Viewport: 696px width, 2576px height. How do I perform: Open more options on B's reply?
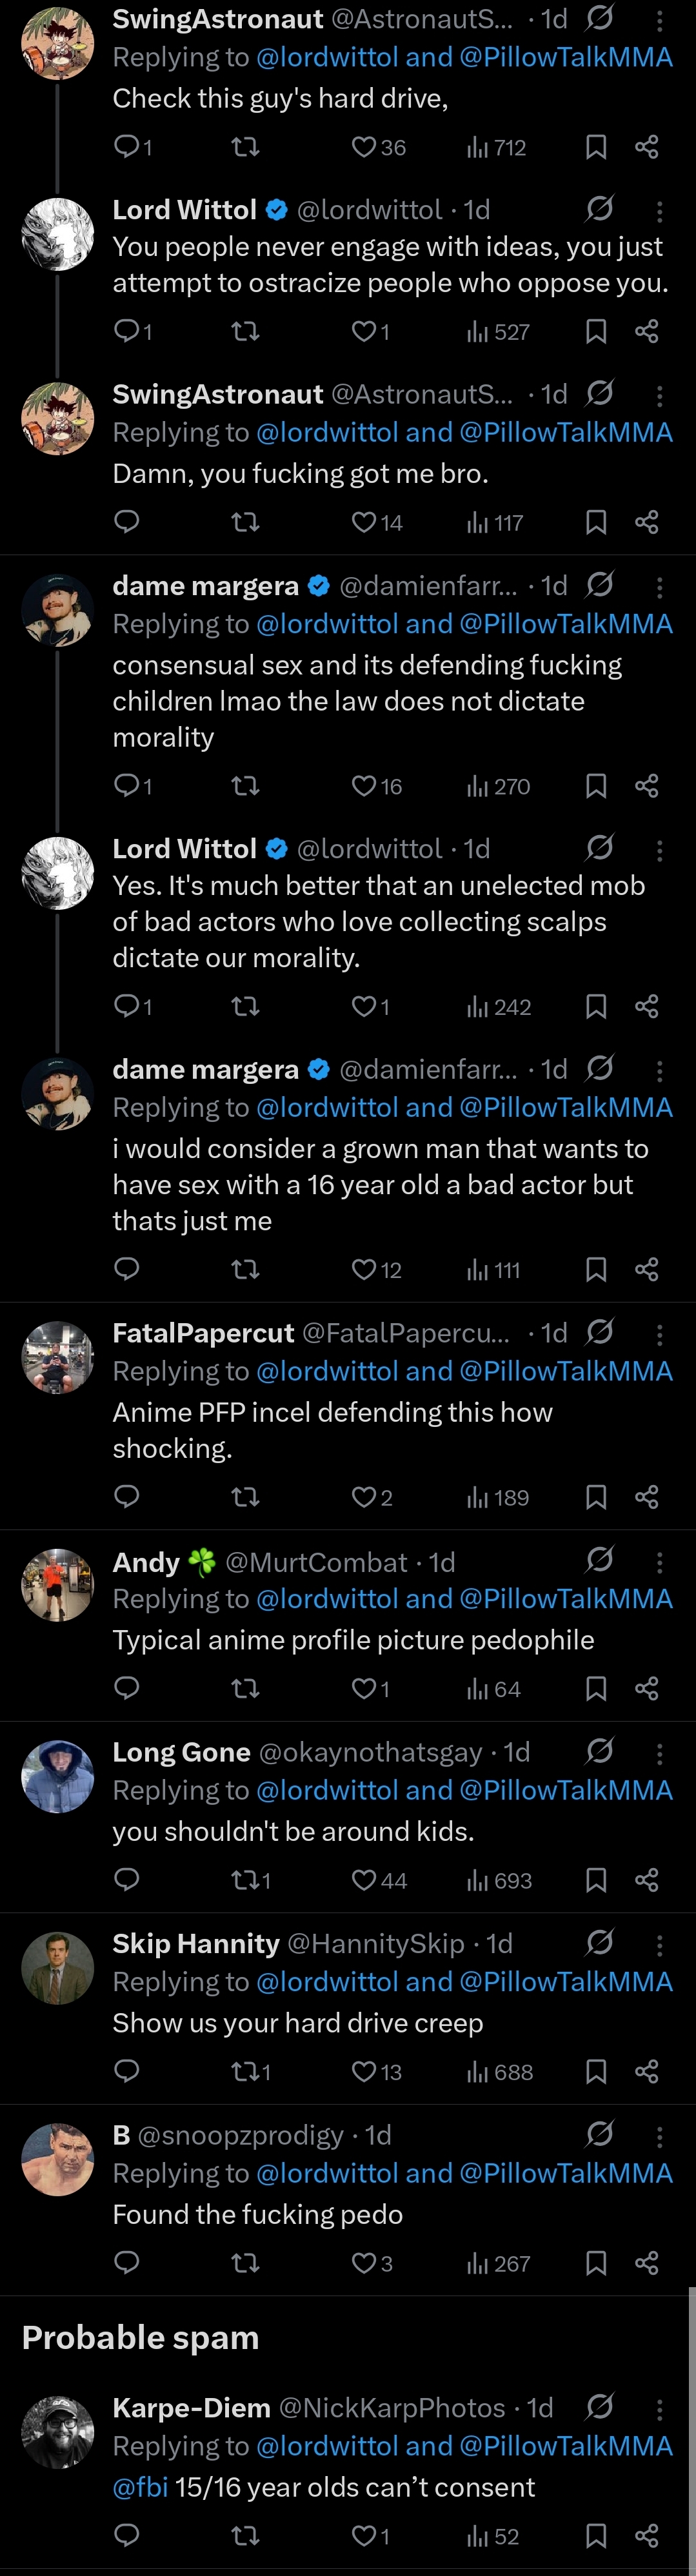tap(659, 2136)
